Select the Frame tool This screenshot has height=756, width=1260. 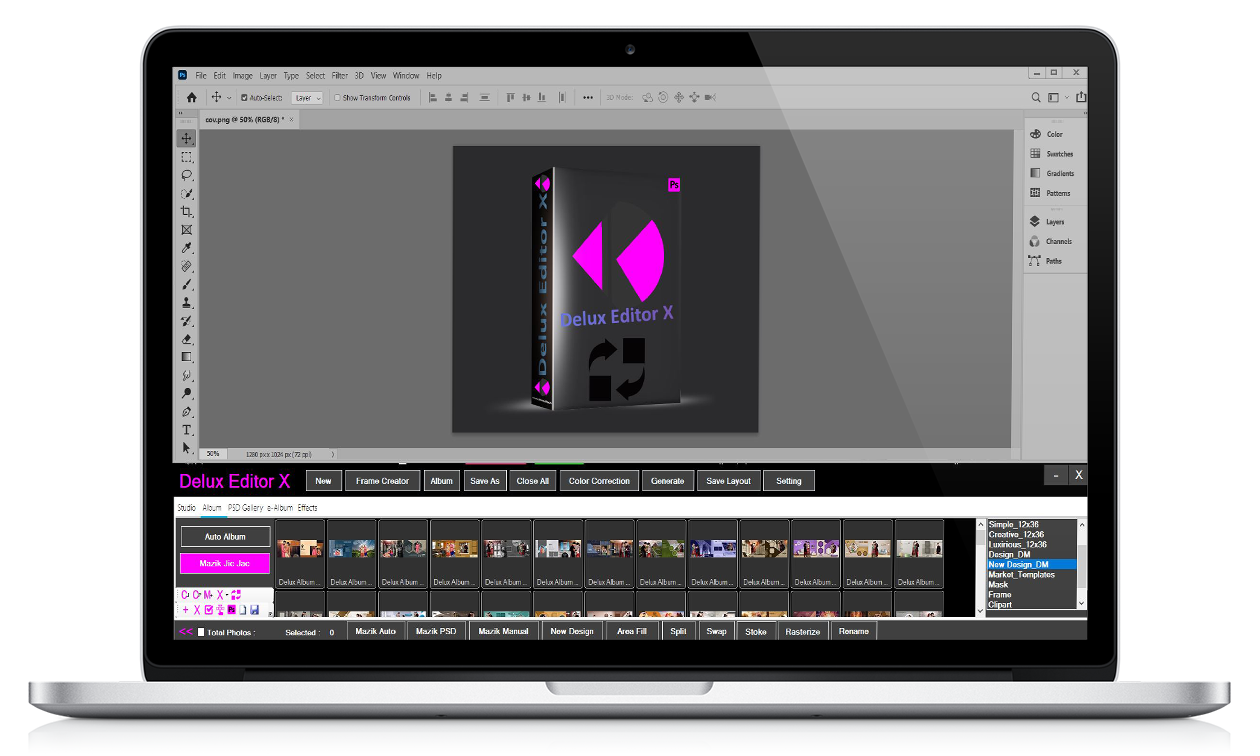click(187, 230)
